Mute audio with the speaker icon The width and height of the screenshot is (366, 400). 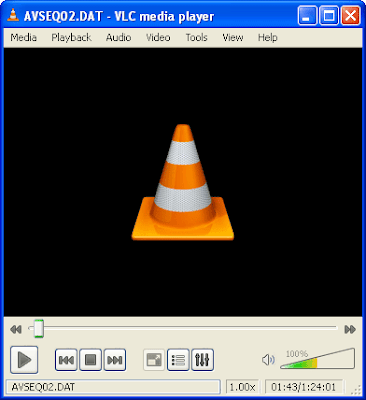point(268,360)
